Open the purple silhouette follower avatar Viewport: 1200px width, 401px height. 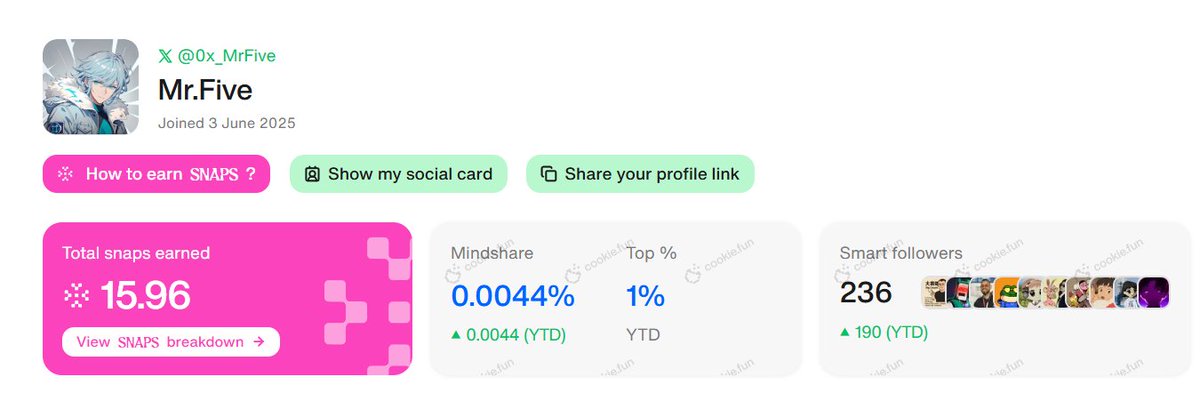[1154, 293]
